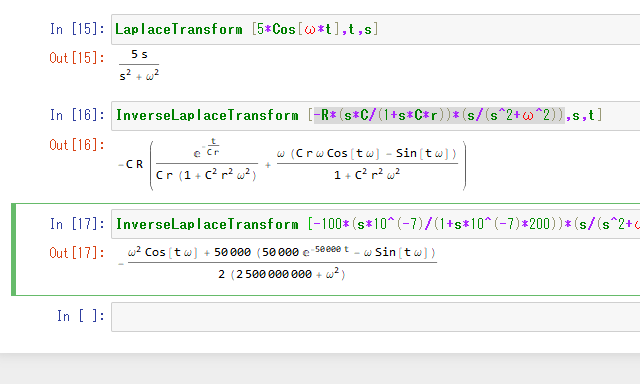Click the In [17]: prompt label

coord(77,224)
